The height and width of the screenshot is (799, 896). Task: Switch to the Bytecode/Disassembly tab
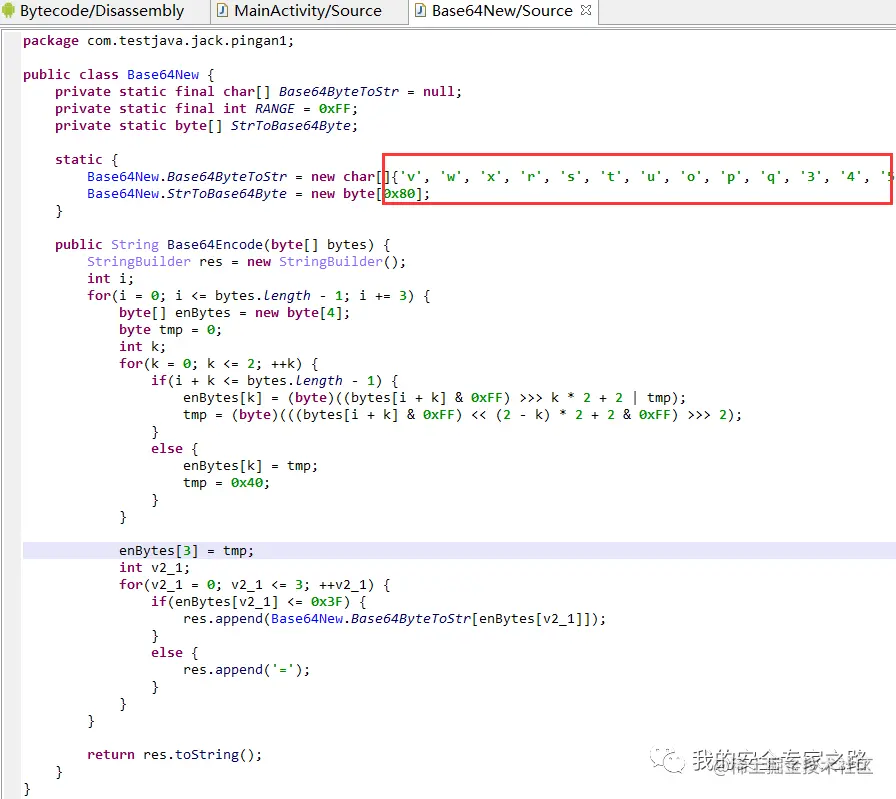point(102,11)
